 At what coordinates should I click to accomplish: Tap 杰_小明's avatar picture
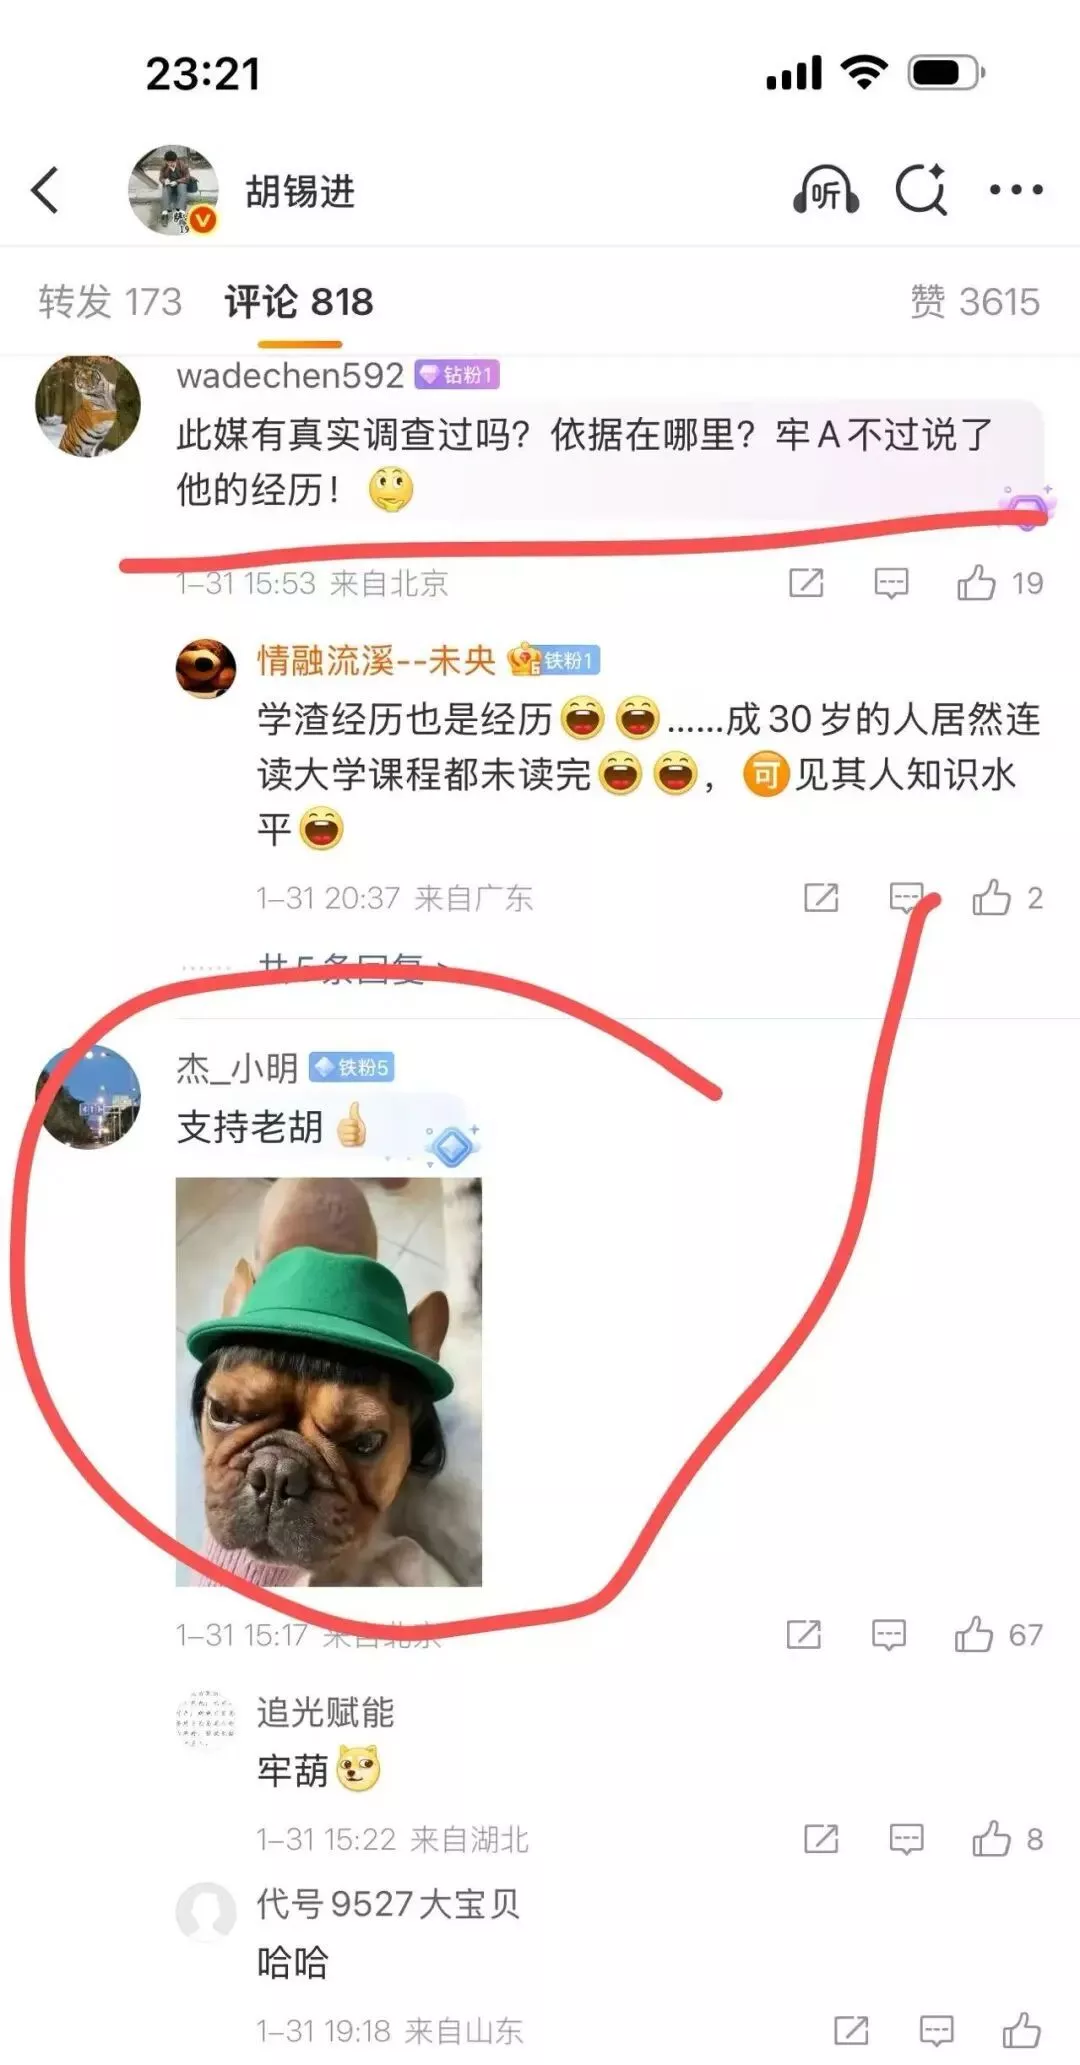click(x=88, y=1097)
